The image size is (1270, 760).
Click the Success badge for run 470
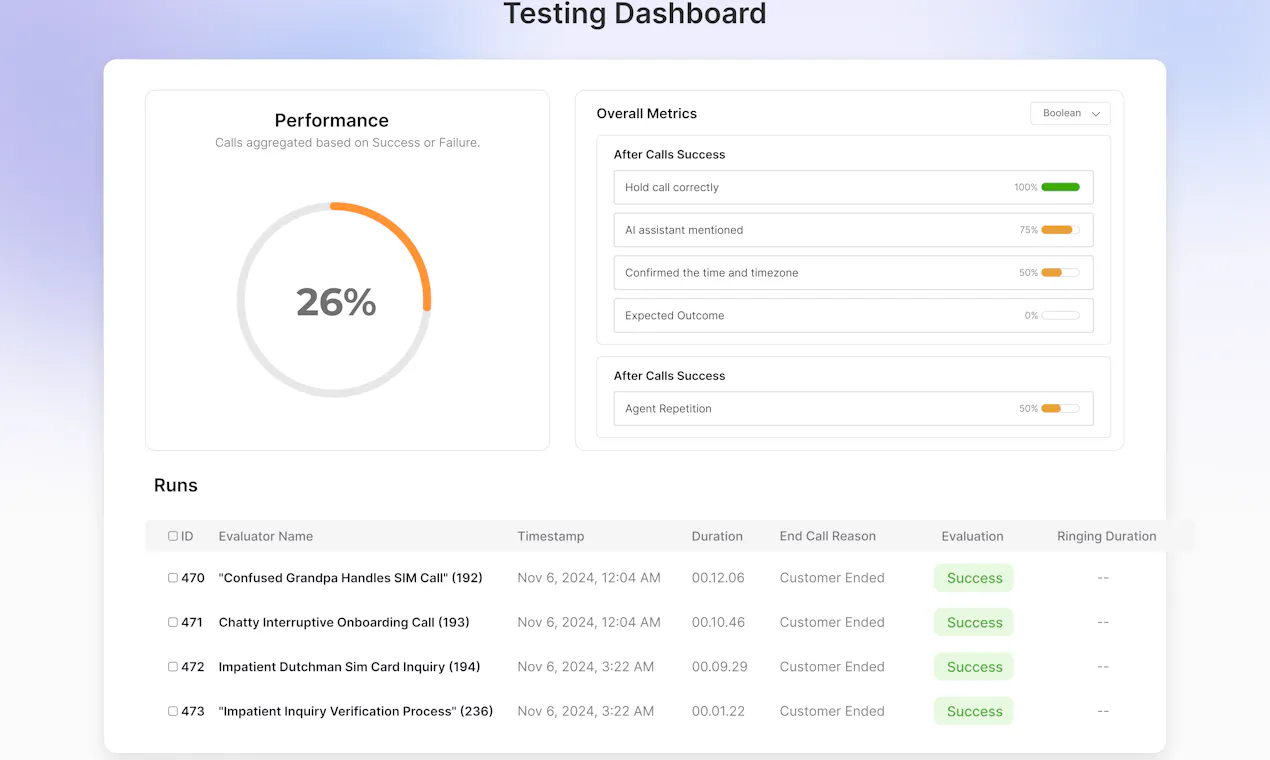coord(974,578)
